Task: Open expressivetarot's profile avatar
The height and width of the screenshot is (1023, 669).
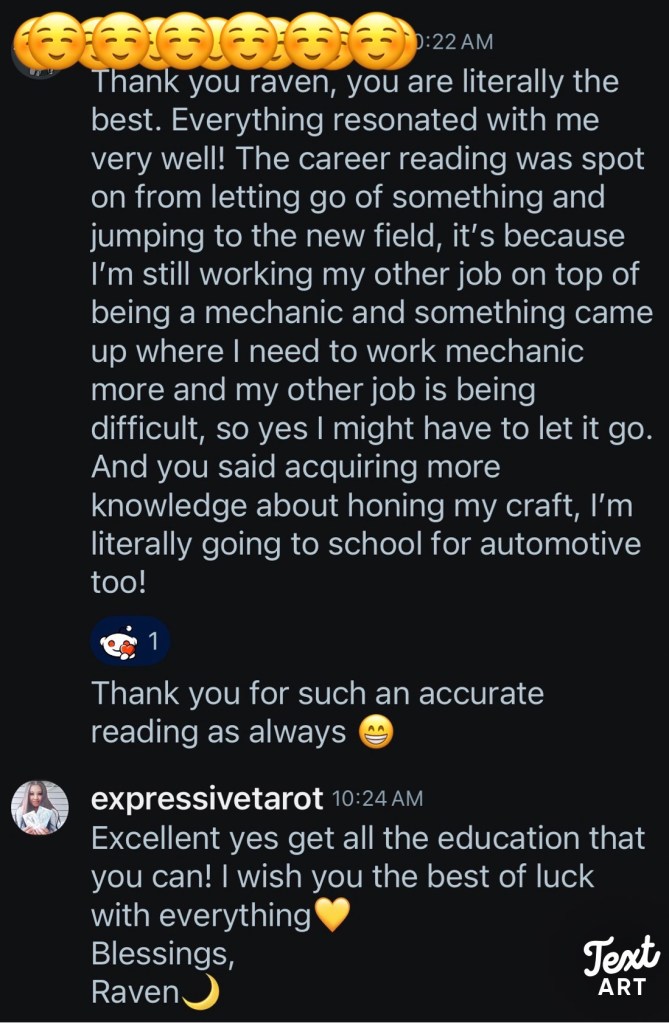Action: pyautogui.click(x=39, y=807)
